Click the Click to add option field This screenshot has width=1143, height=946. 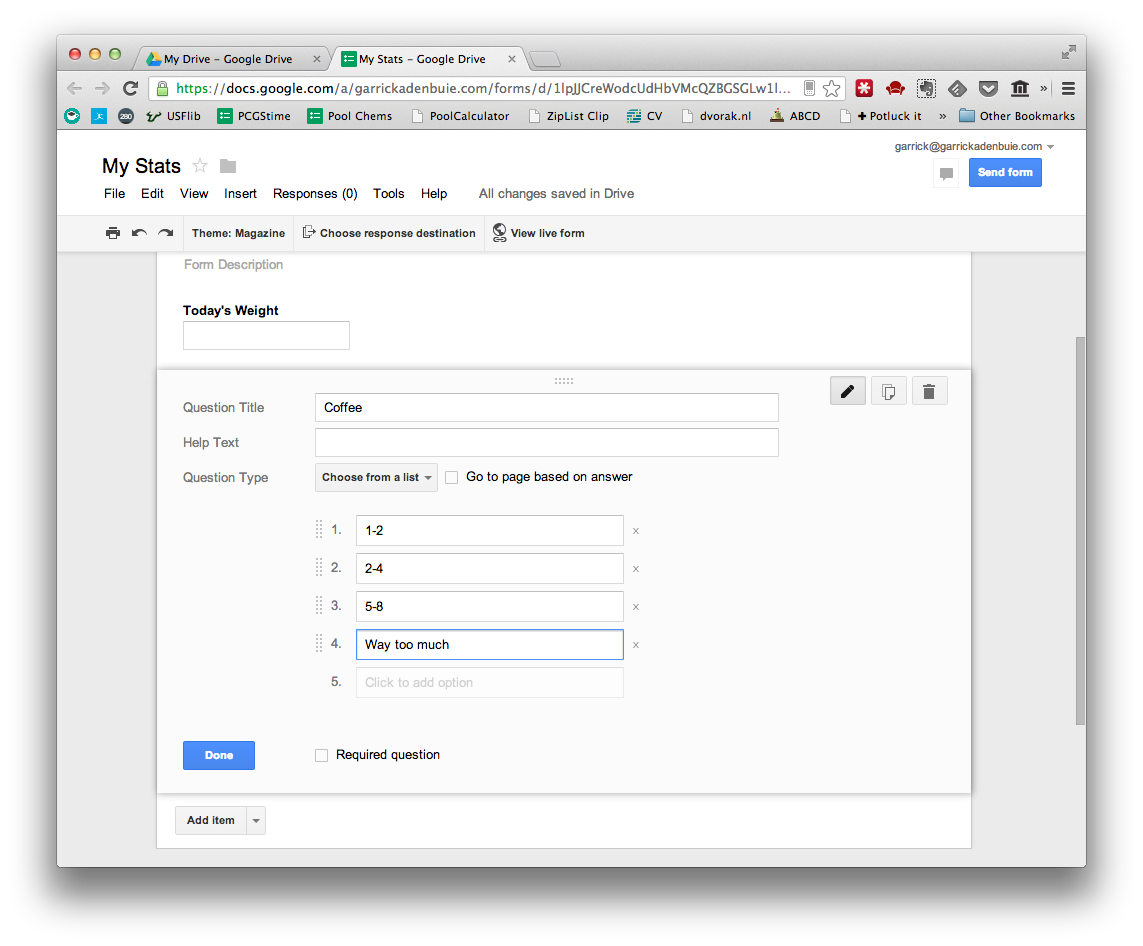489,683
